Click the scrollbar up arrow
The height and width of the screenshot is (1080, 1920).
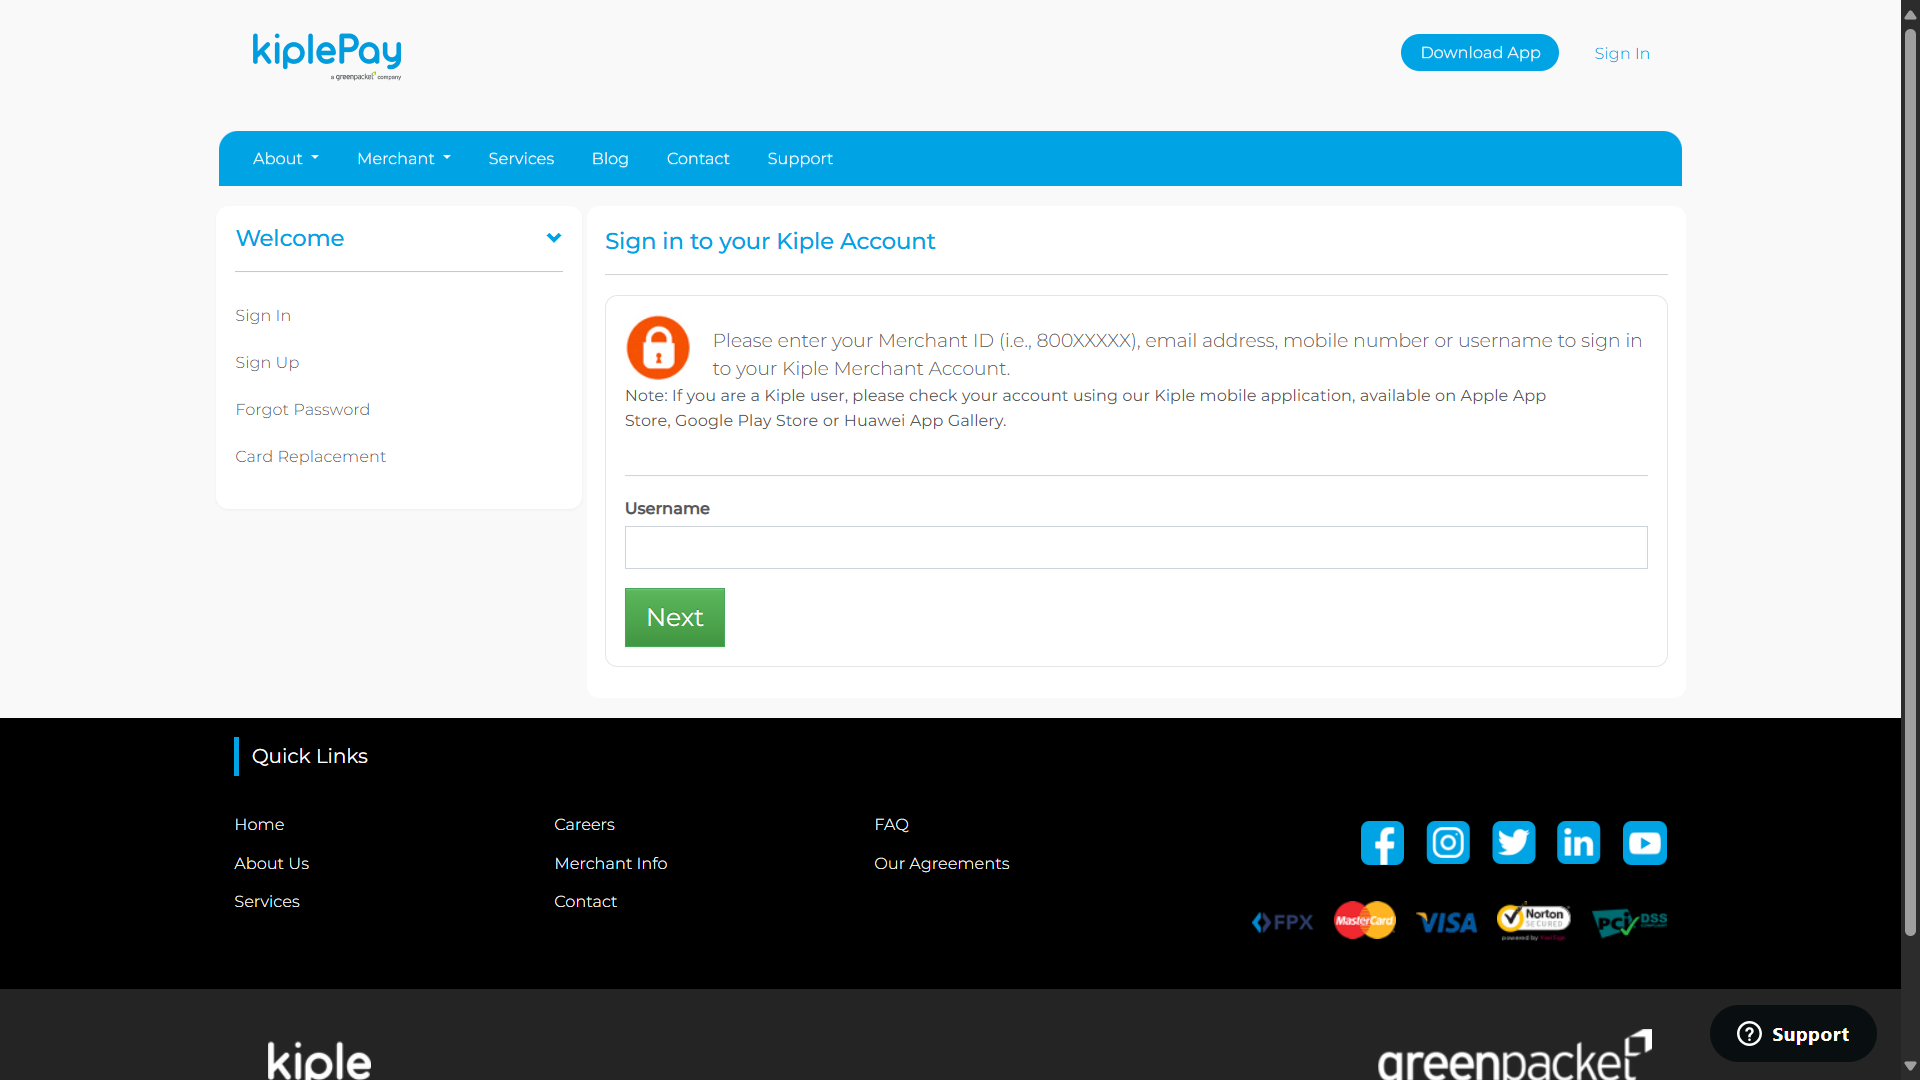pos(1910,14)
